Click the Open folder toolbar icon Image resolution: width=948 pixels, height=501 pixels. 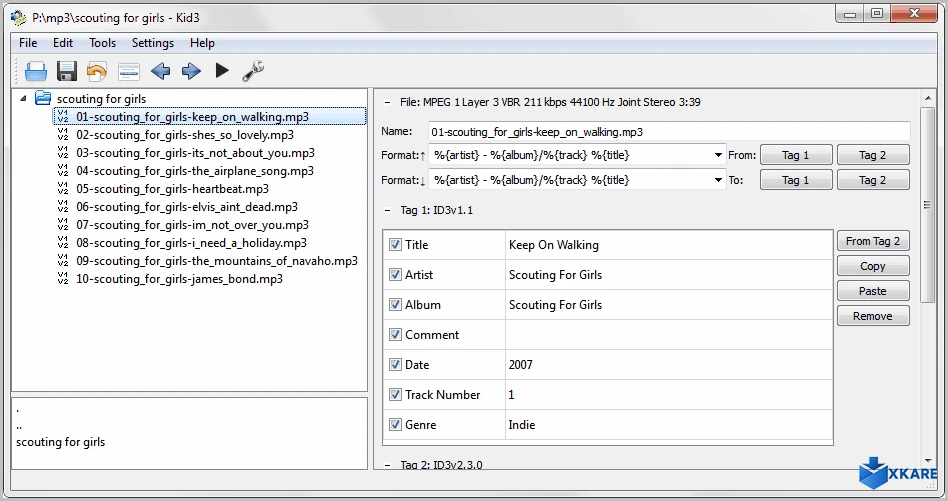tap(36, 71)
